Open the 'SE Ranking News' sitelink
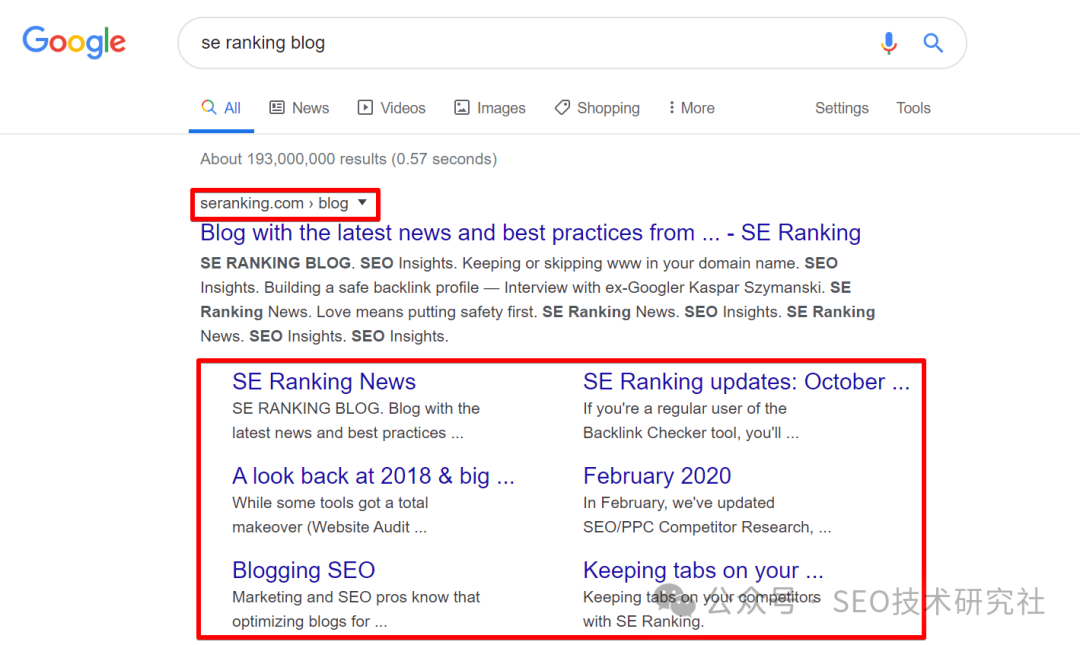This screenshot has width=1080, height=645. coord(324,382)
